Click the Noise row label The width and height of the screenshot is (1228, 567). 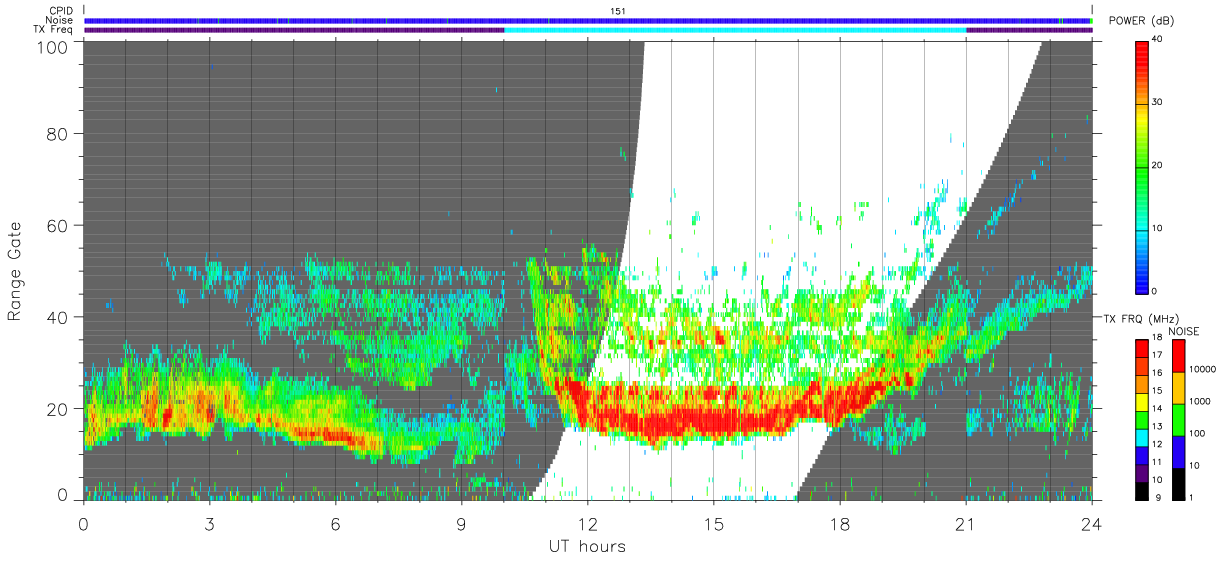pyautogui.click(x=59, y=20)
